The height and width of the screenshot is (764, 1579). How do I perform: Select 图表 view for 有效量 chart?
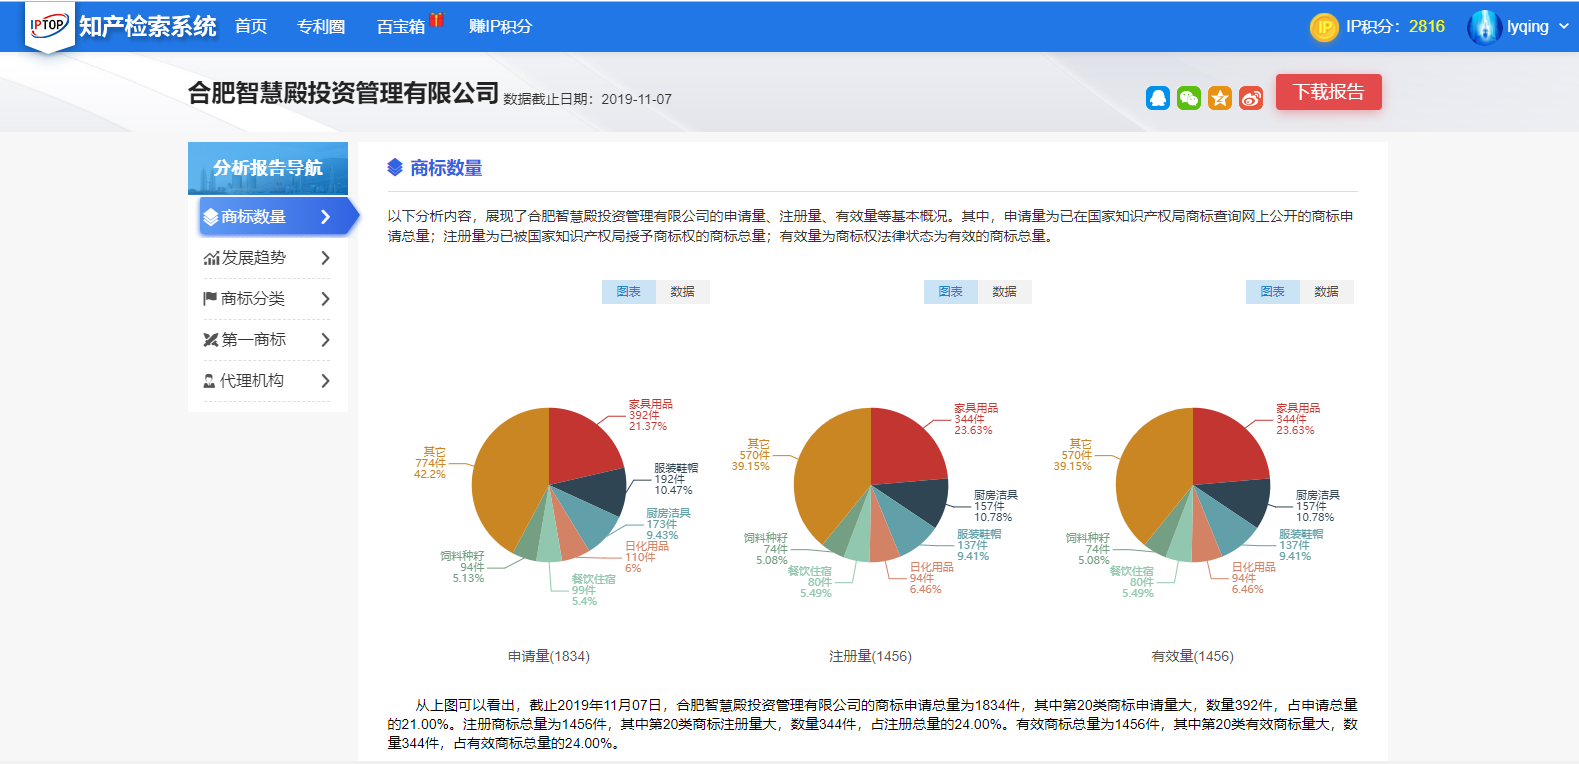[1272, 292]
